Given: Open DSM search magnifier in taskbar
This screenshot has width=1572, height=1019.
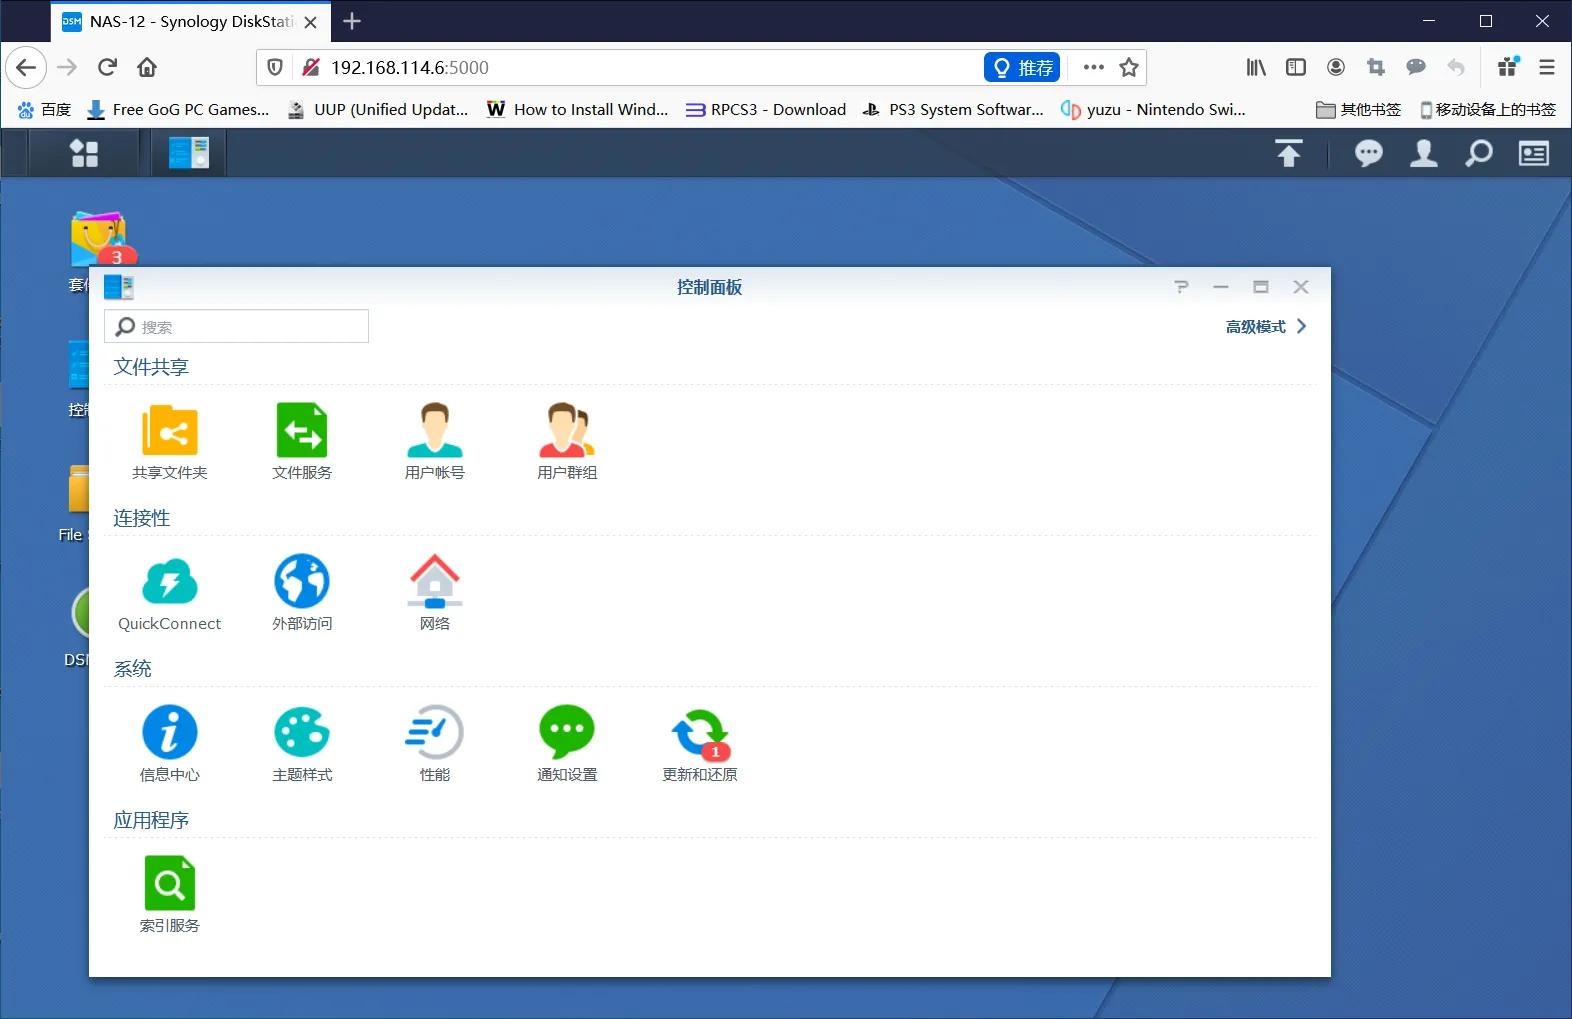Looking at the screenshot, I should point(1478,153).
